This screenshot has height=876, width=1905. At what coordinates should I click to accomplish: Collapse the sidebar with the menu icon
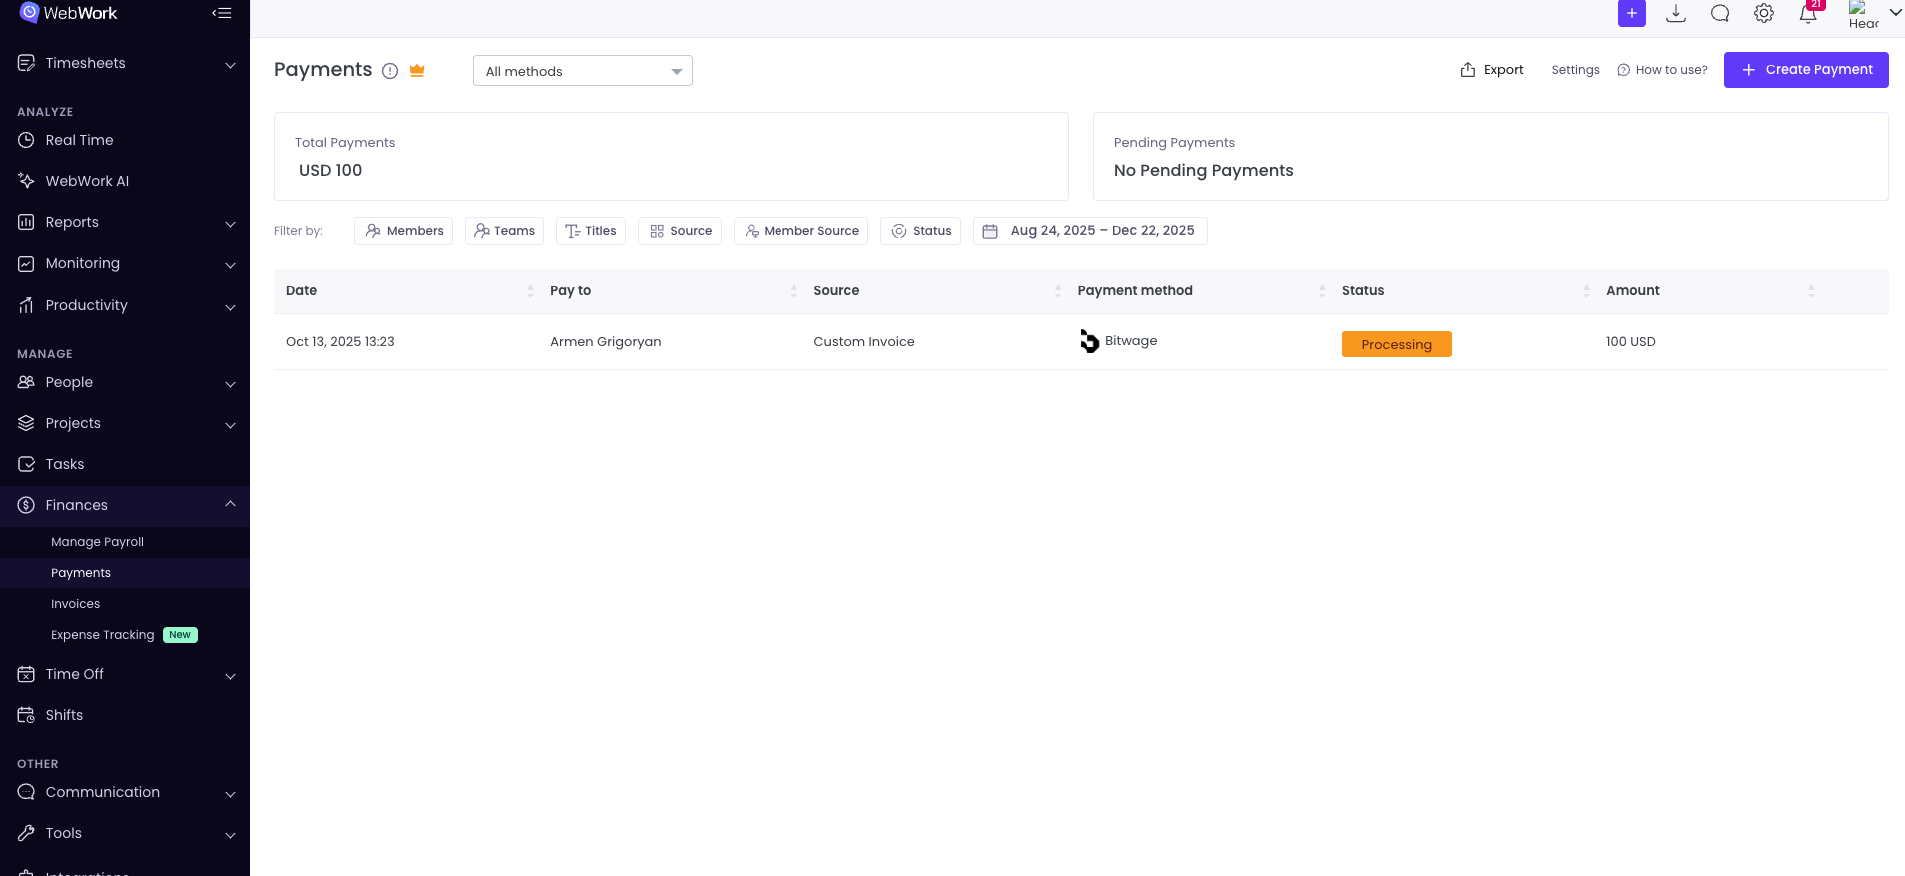[x=222, y=13]
